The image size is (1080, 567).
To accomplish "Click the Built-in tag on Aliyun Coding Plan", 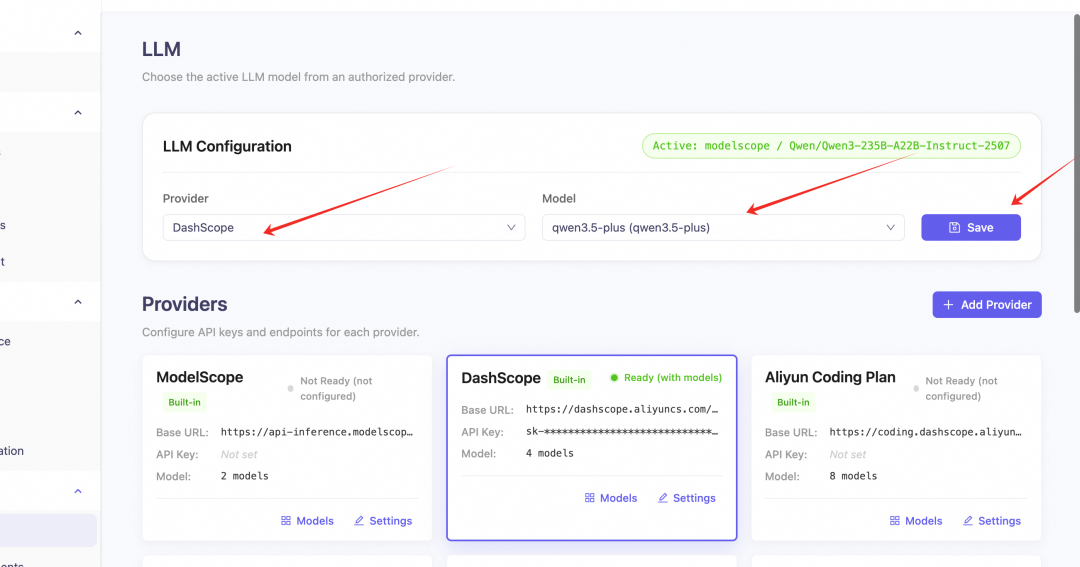I will 793,402.
